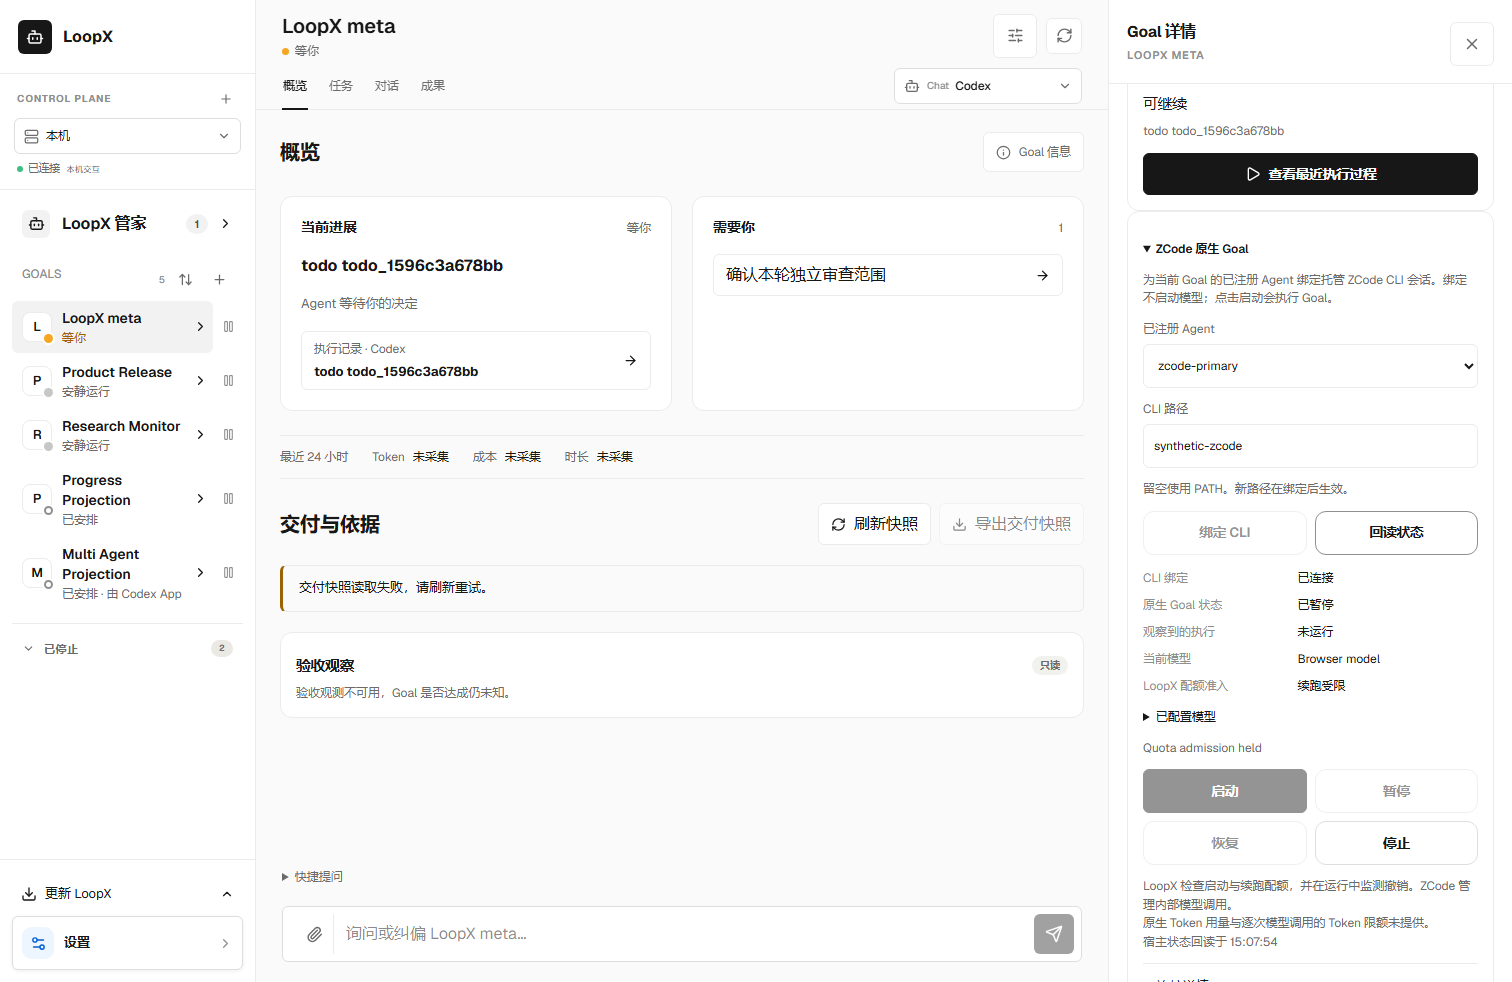Expand the Product Release chevron
Viewport: 1512px width, 982px height.
[x=200, y=381]
